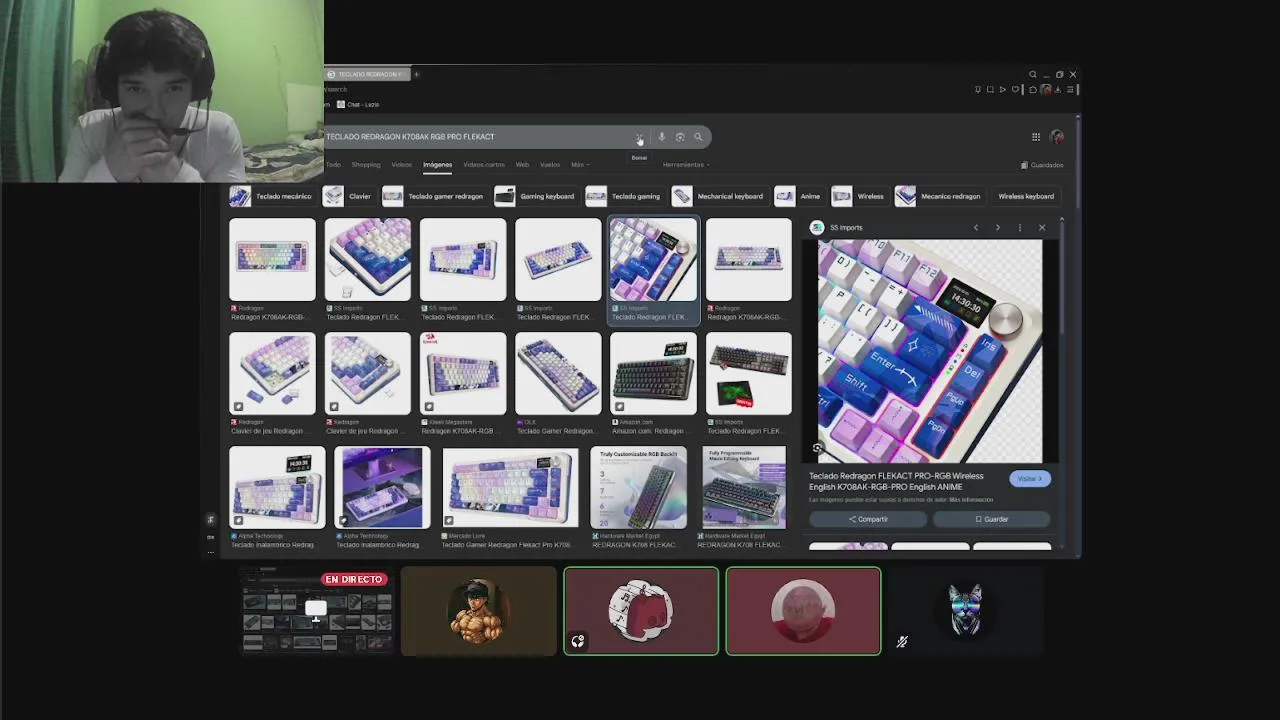Click the Compartir share button
This screenshot has height=720, width=1280.
pos(868,519)
